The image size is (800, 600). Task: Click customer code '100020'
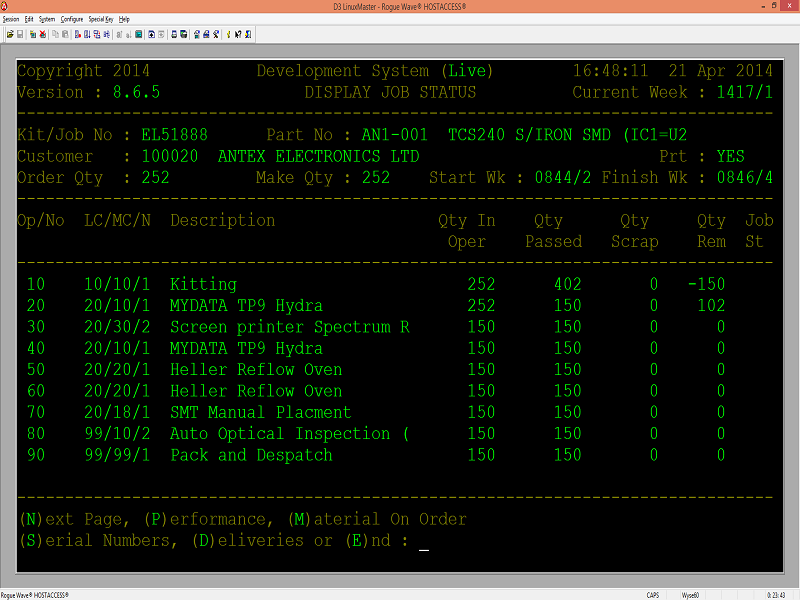click(170, 156)
